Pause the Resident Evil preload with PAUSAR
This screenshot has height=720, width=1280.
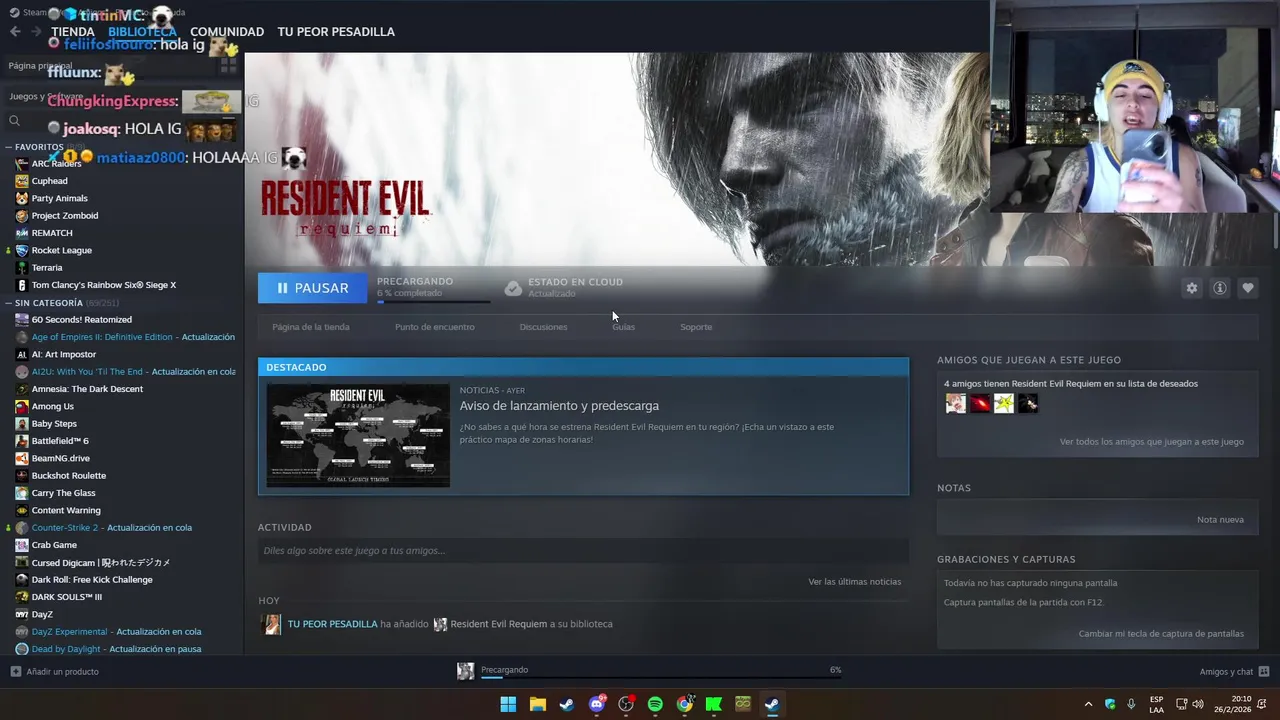pyautogui.click(x=313, y=288)
